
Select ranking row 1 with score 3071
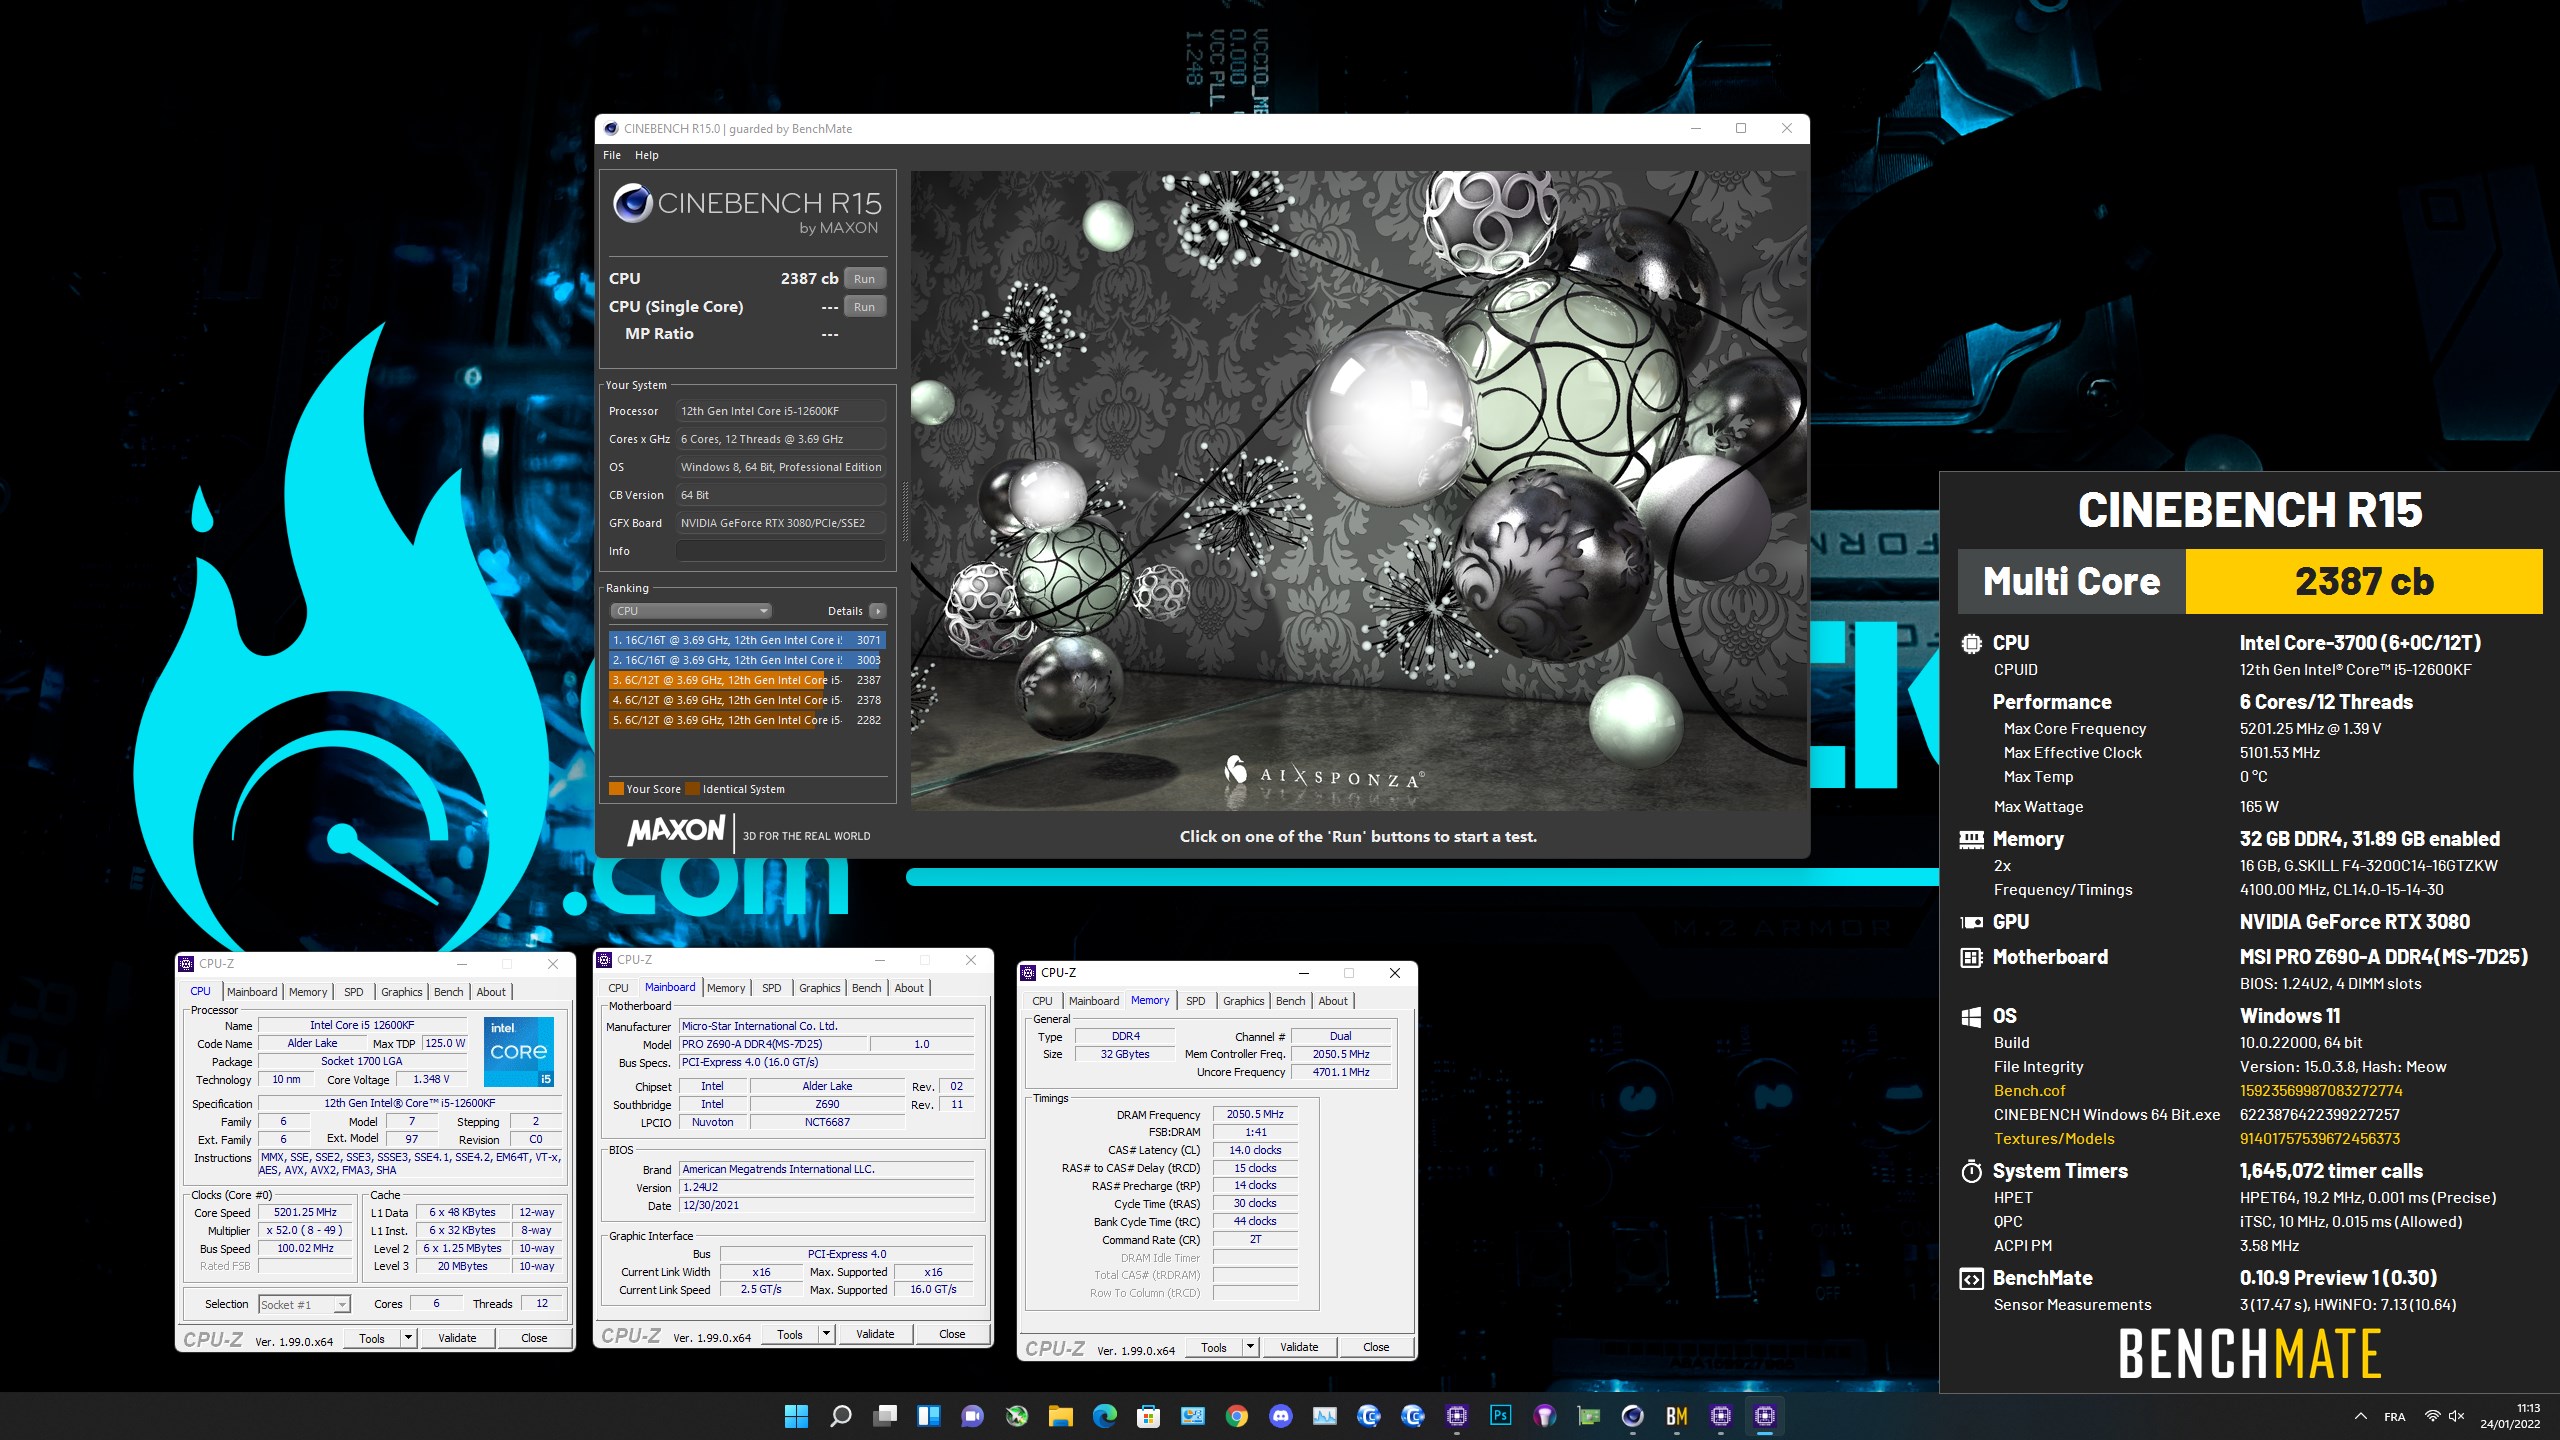(747, 640)
